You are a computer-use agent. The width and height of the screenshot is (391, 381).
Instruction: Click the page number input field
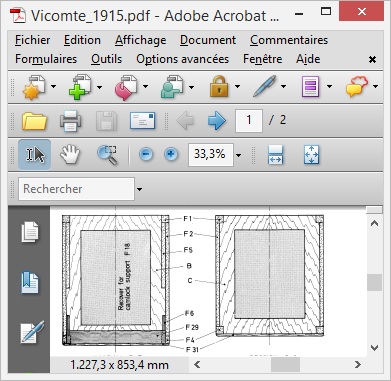tap(249, 120)
